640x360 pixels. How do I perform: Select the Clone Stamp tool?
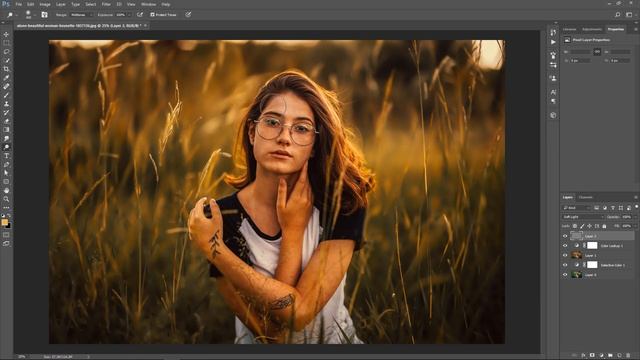point(6,104)
